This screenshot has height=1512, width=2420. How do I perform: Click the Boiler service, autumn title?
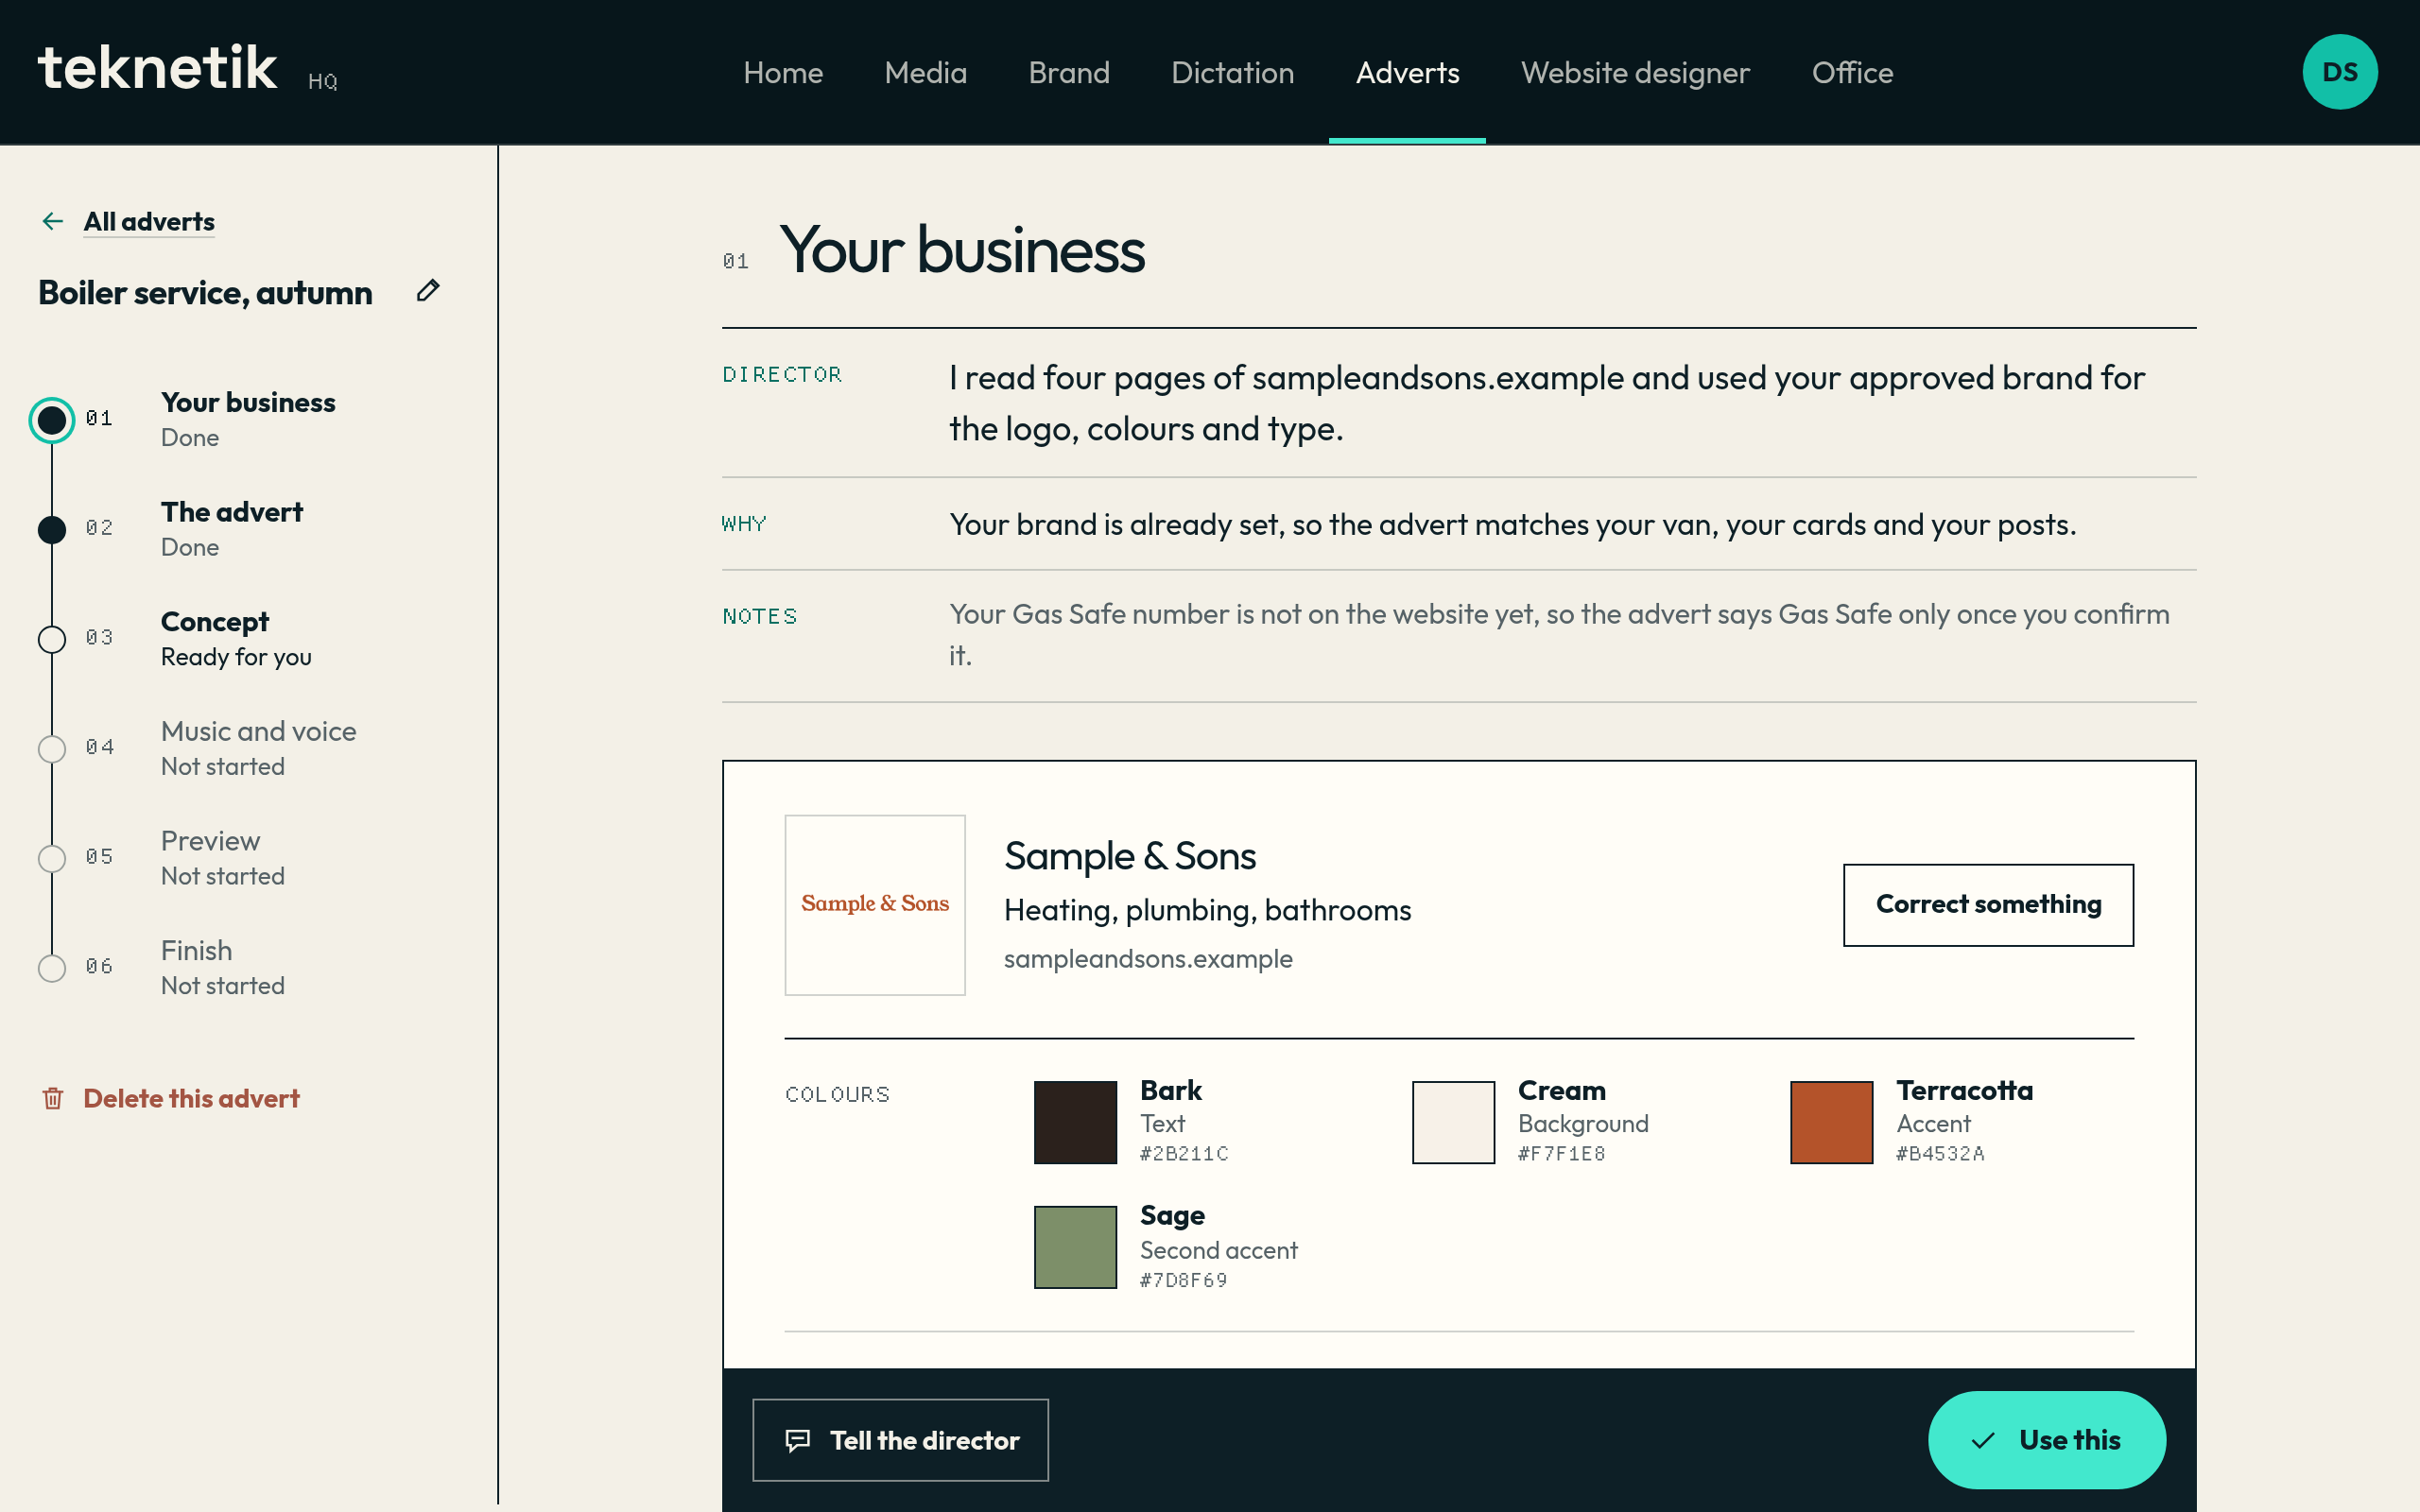tap(205, 292)
